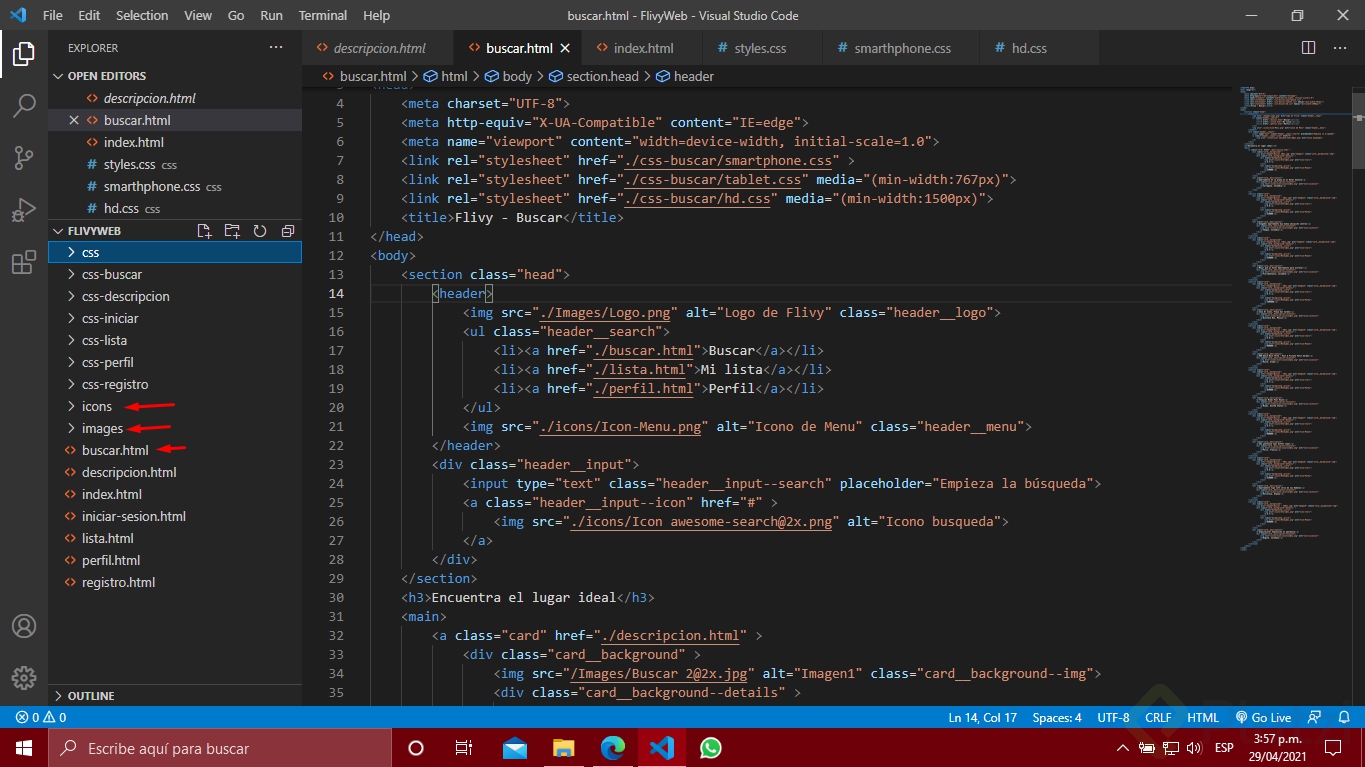Viewport: 1365px width, 767px height.
Task: Expand the icons folder
Action: tap(175, 406)
